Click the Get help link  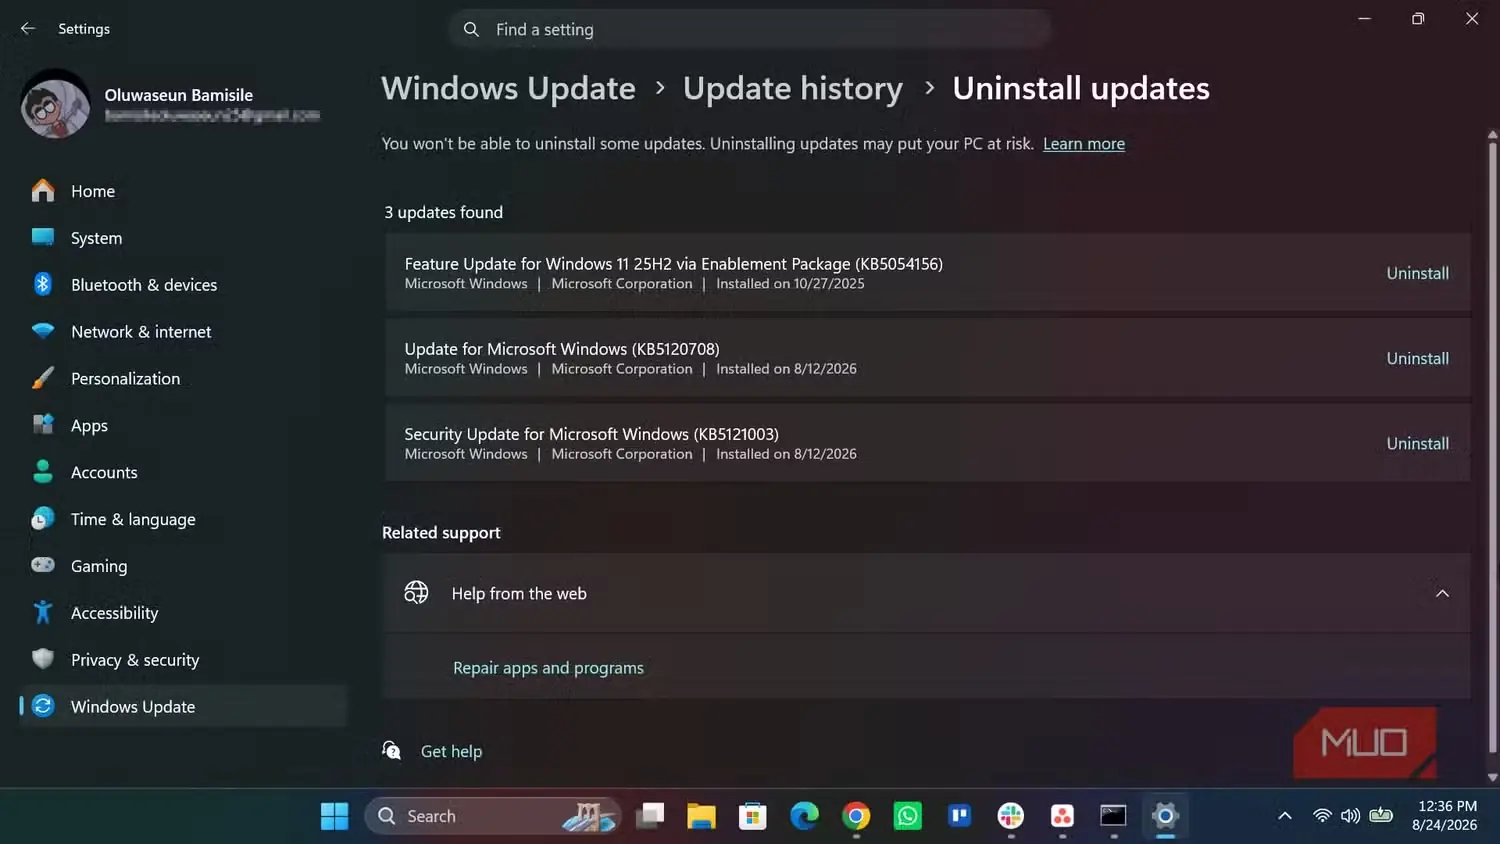pos(451,751)
